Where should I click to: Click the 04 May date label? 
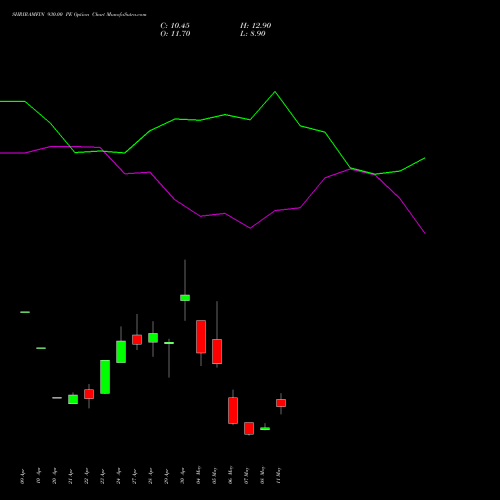(198, 475)
